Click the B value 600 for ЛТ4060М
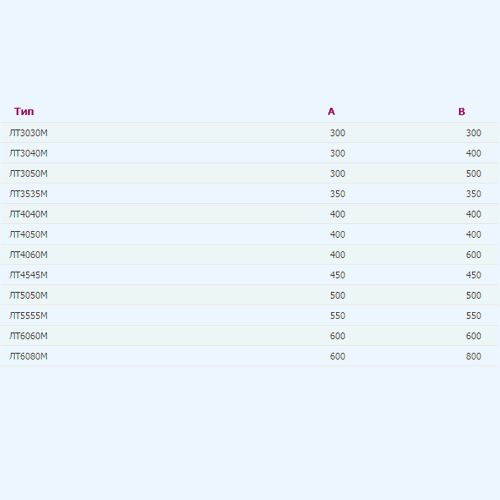500x500 pixels. click(x=473, y=255)
